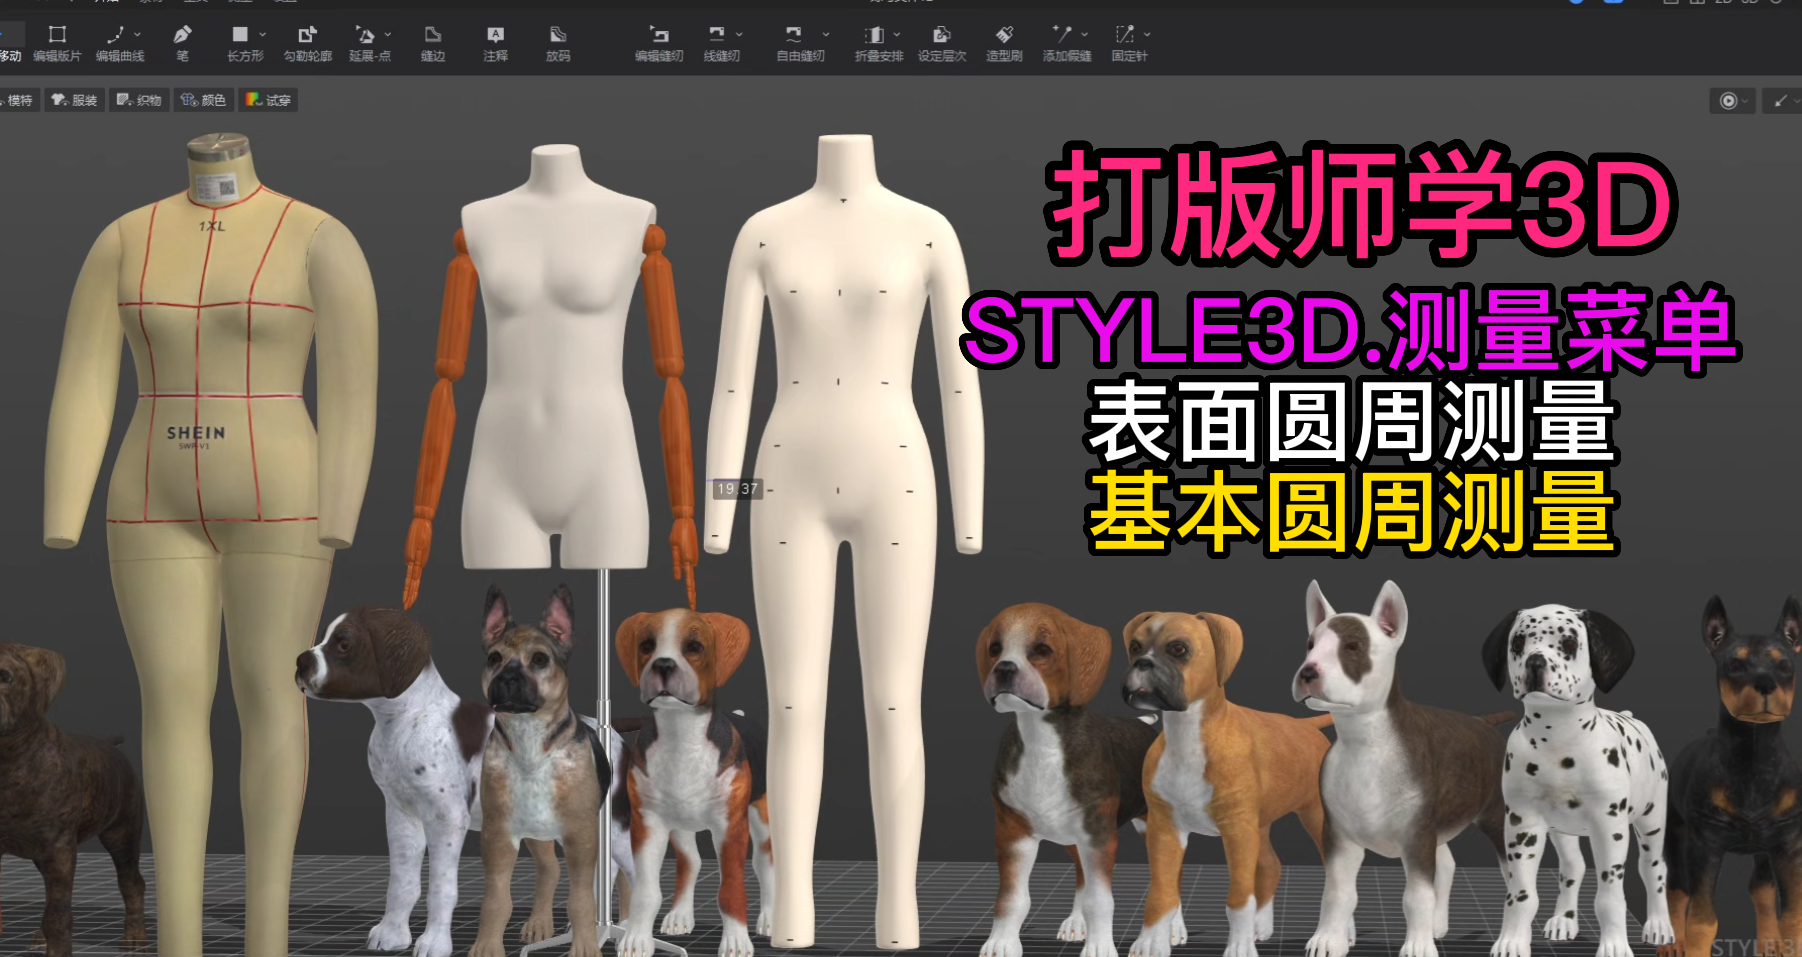The height and width of the screenshot is (957, 1802).
Task: Select the 注释 (Annotation) tool
Action: click(x=495, y=44)
